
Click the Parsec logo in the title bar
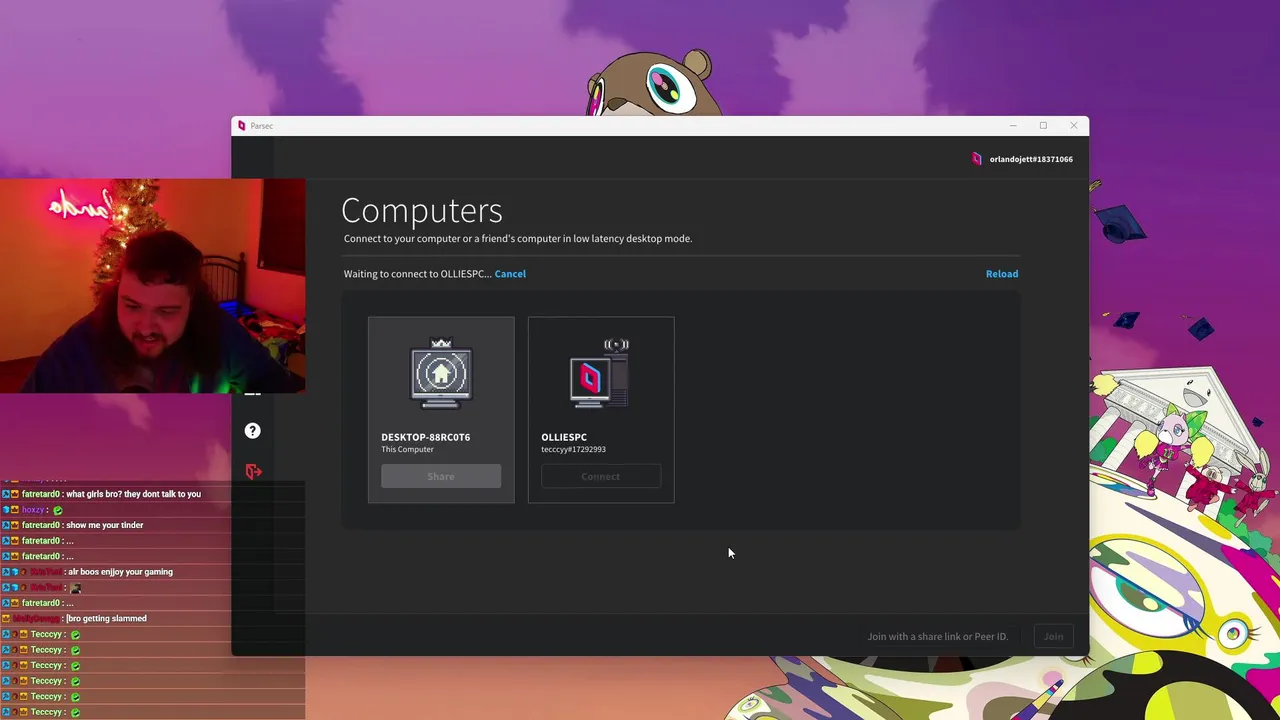(241, 126)
